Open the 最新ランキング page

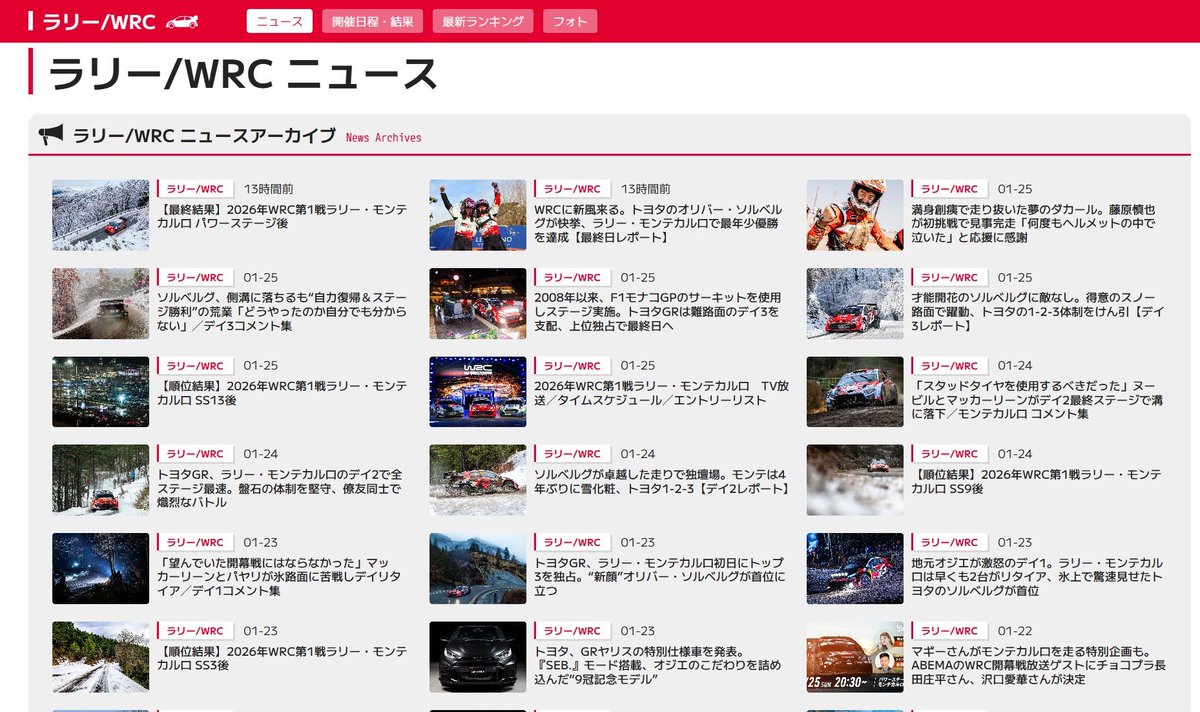[x=482, y=20]
